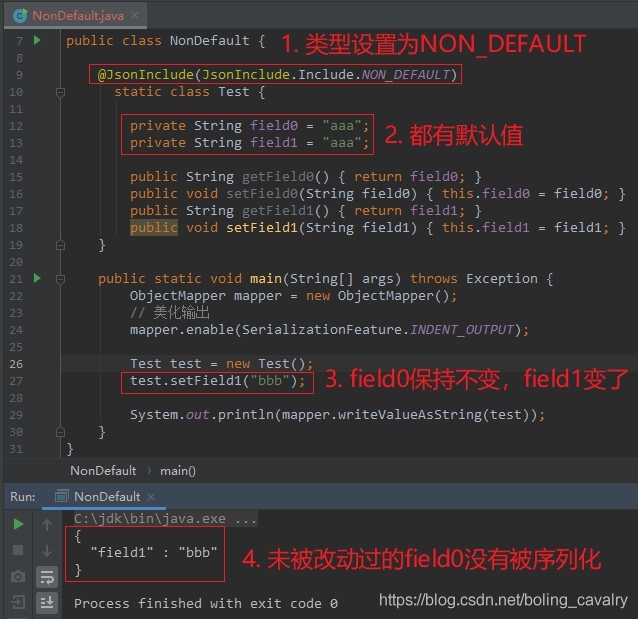Click the camera Dump Threads icon

[x=18, y=576]
